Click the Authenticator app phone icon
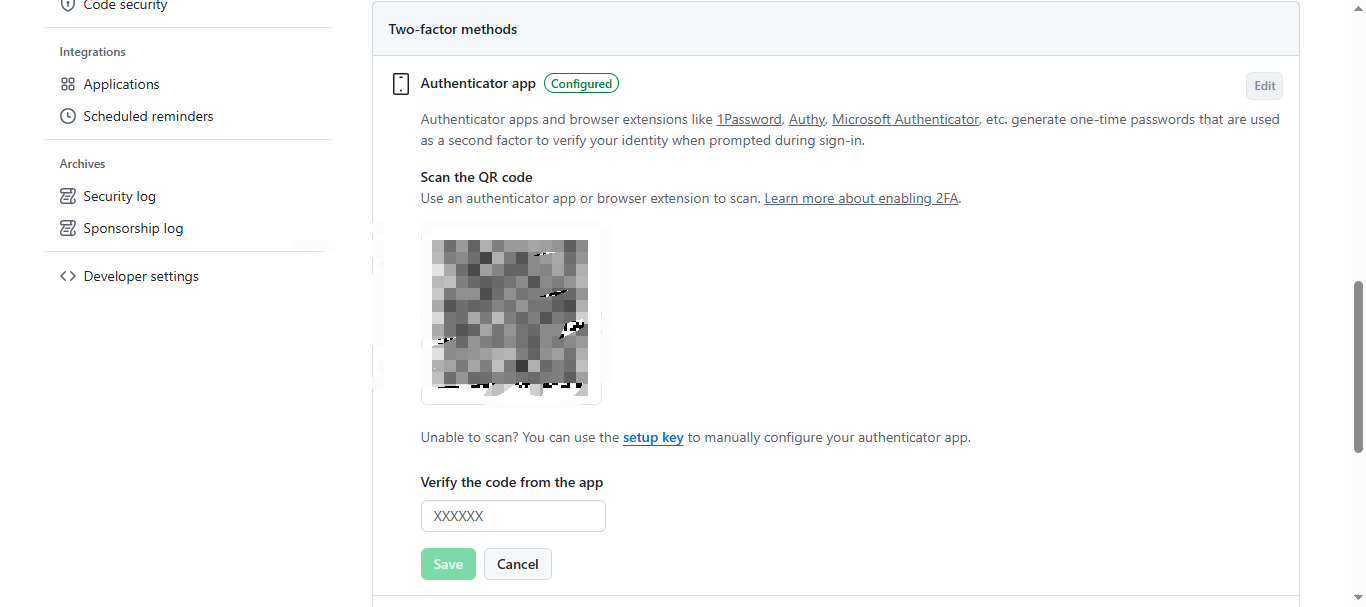 (x=401, y=84)
